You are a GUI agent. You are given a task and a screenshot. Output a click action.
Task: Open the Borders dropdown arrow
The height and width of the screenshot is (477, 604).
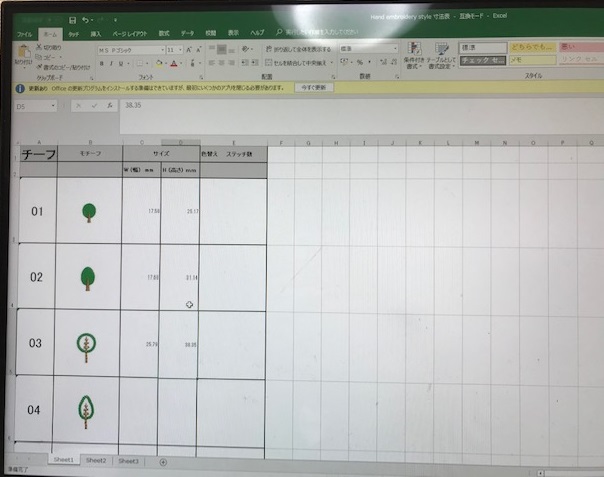point(147,64)
